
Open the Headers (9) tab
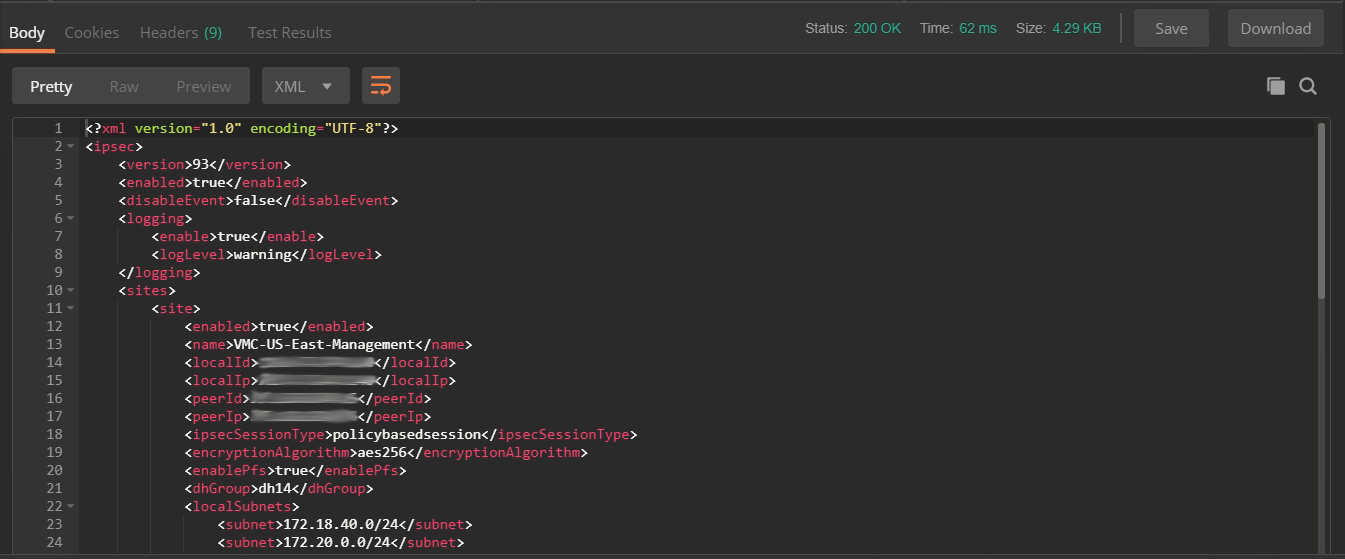(181, 32)
